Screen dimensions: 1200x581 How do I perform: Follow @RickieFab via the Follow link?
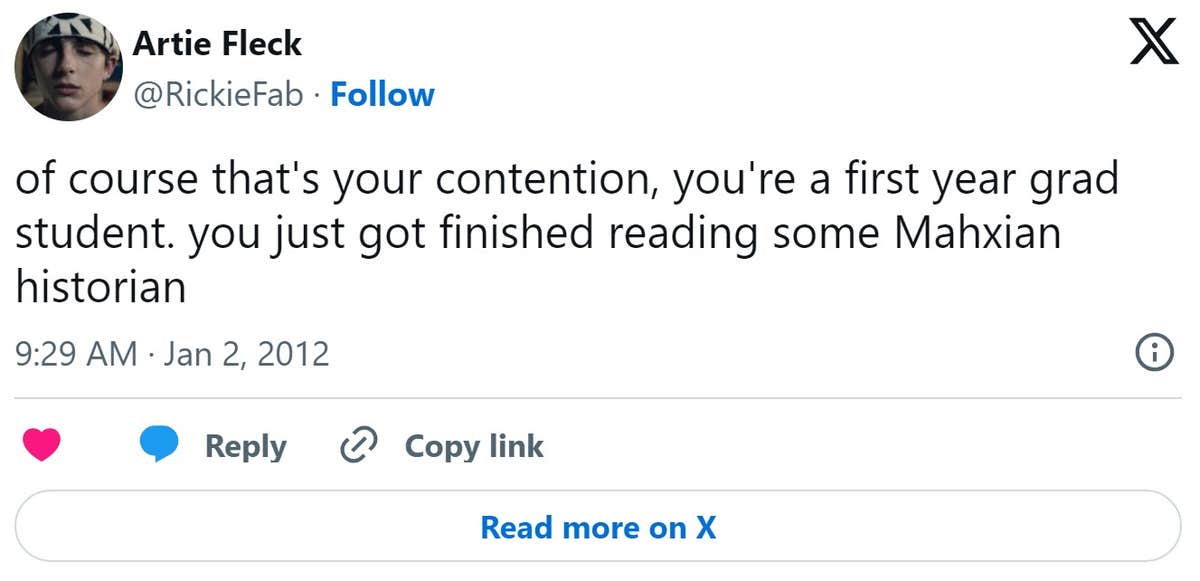[x=382, y=94]
